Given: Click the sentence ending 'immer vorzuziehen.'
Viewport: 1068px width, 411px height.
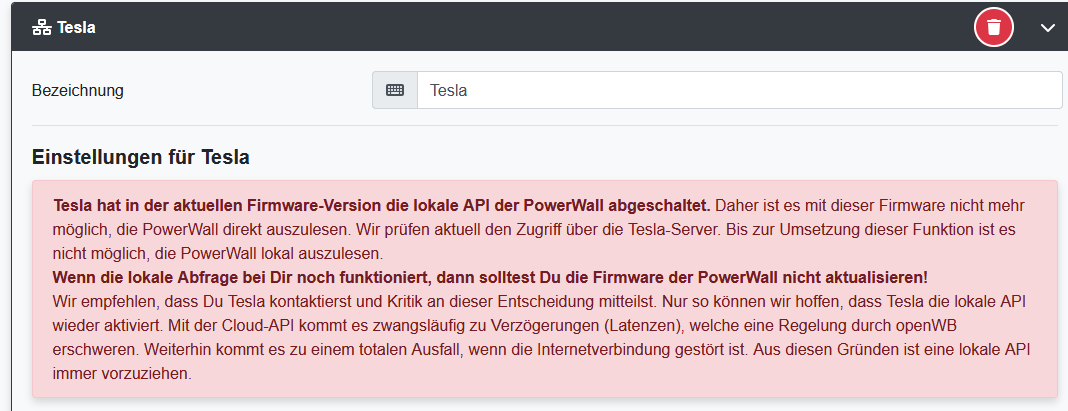Looking at the screenshot, I should tap(541, 361).
